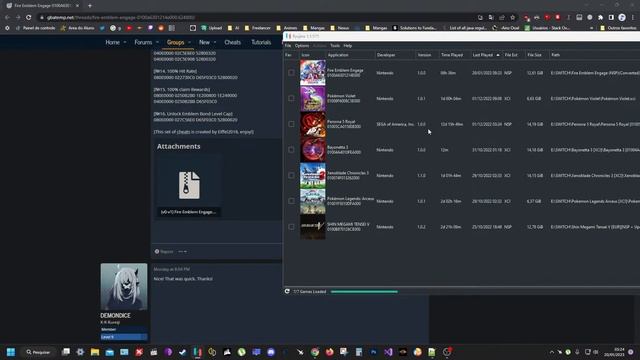Expand the Forums dropdown arrow in forum nav
The height and width of the screenshot is (360, 640).
point(158,42)
